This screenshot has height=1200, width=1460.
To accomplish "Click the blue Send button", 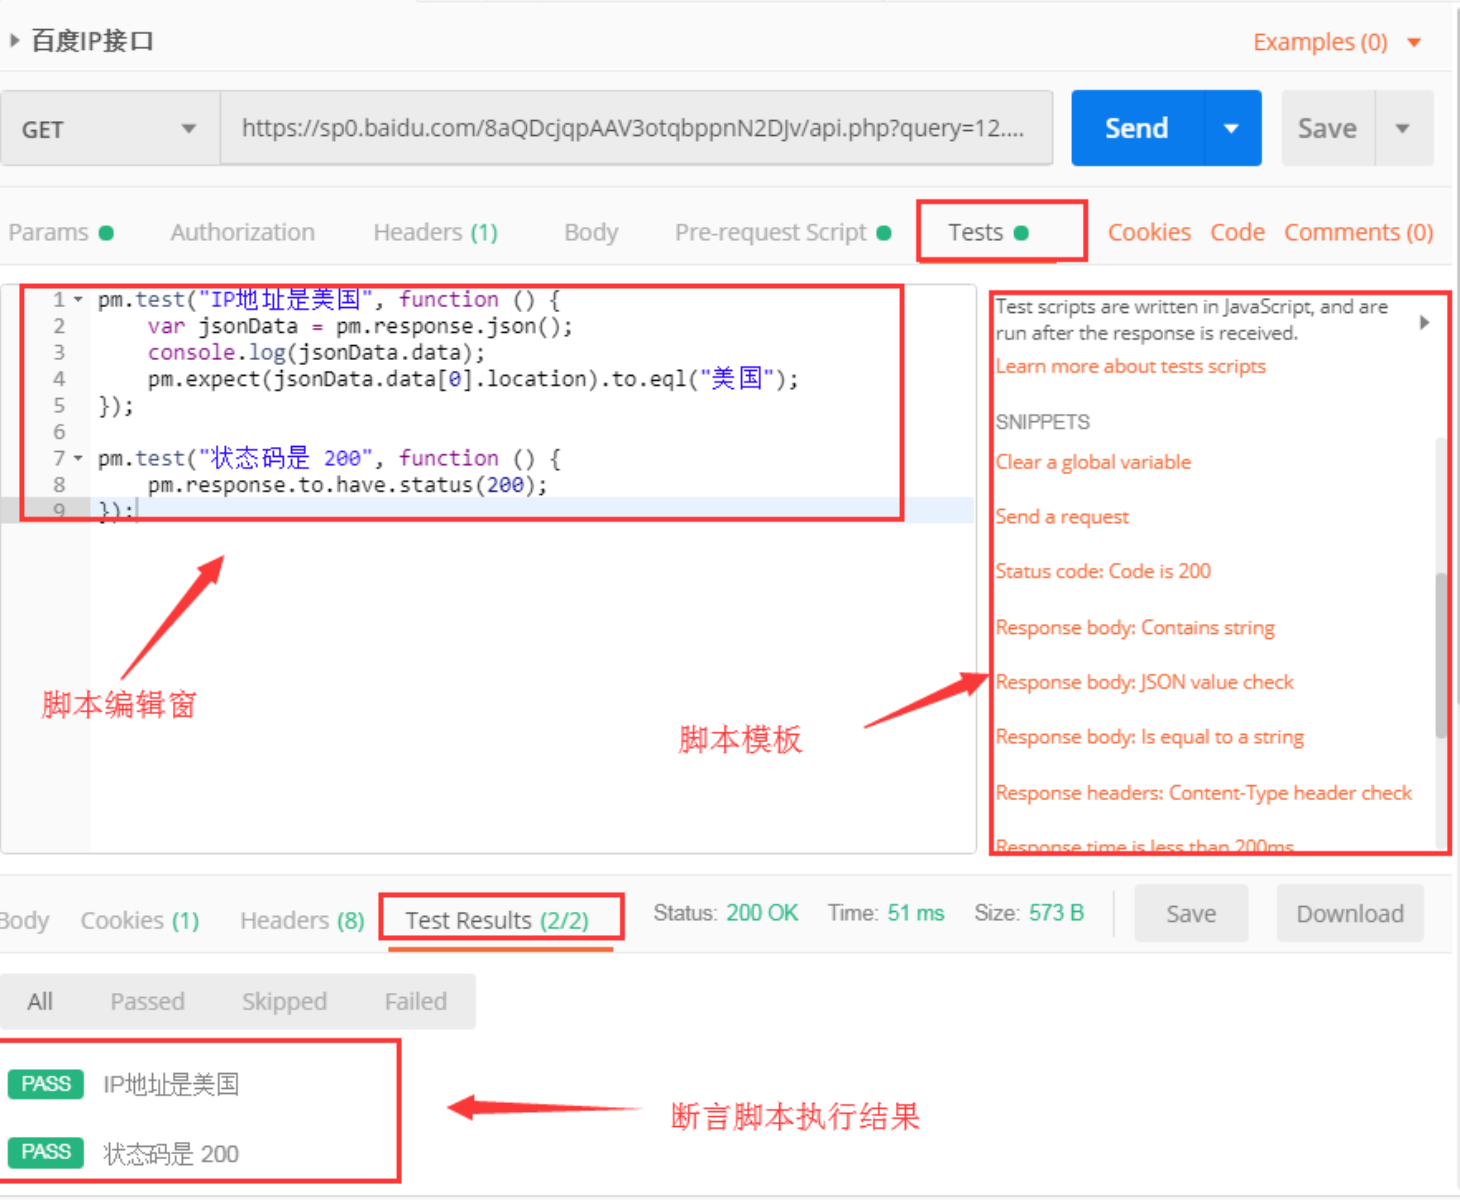I will tap(1137, 128).
